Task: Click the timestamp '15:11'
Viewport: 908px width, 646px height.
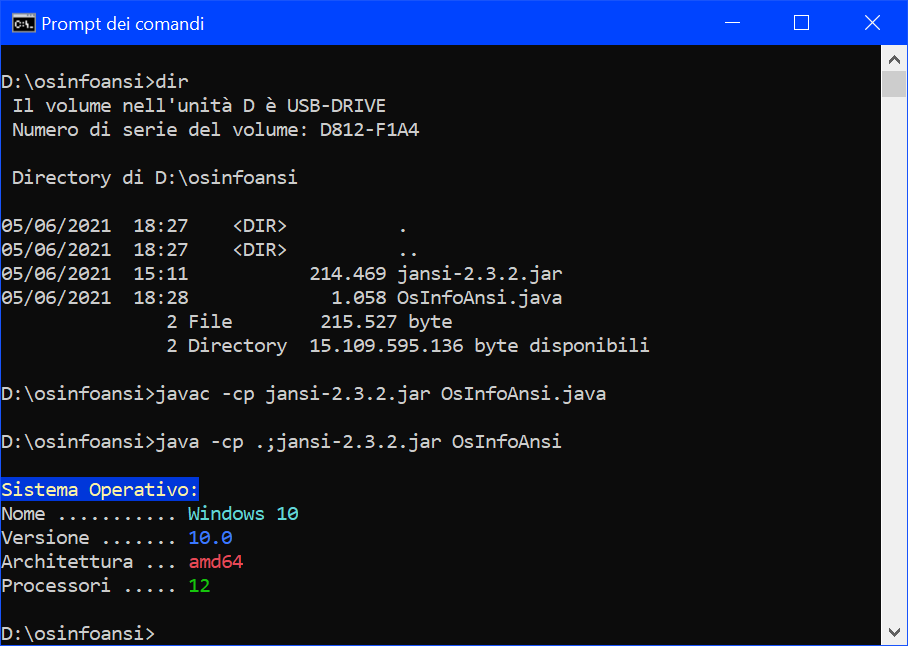Action: click(160, 273)
